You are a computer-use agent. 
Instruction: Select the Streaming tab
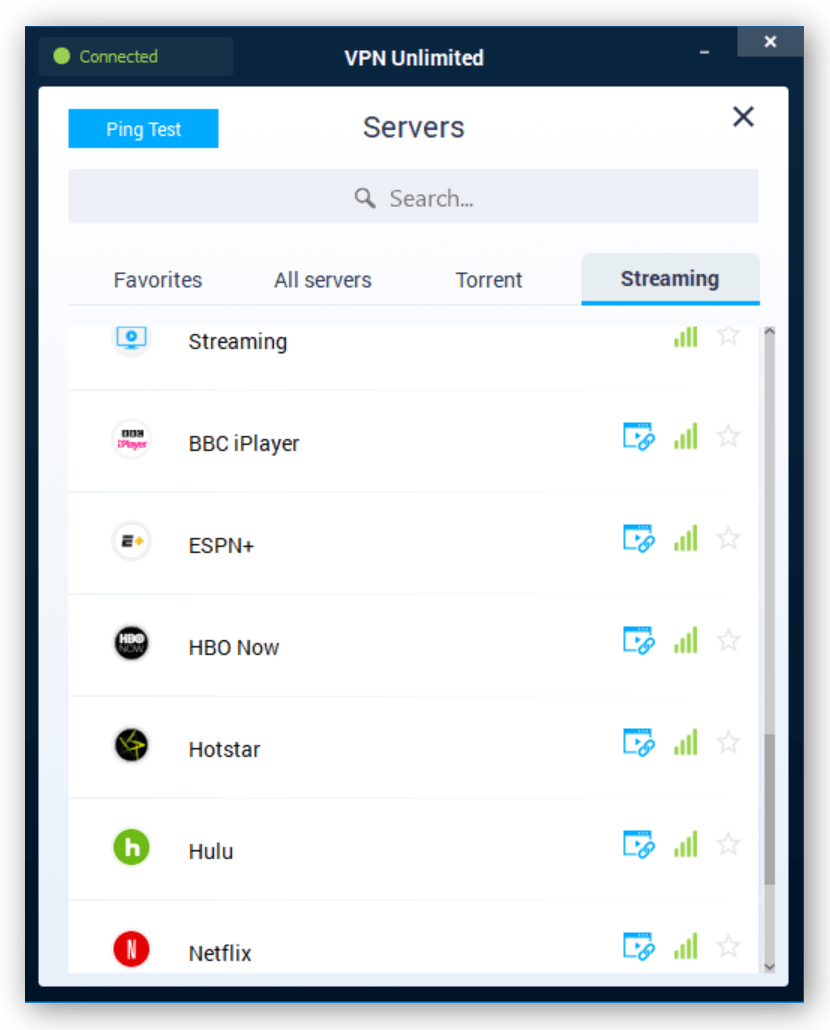(670, 279)
